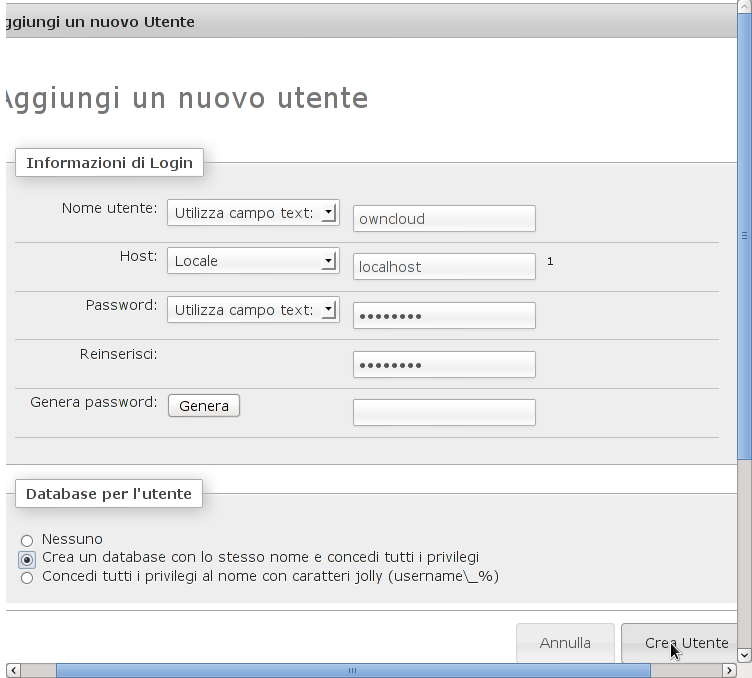Click the empty generated password field
752x678 pixels.
coord(444,412)
